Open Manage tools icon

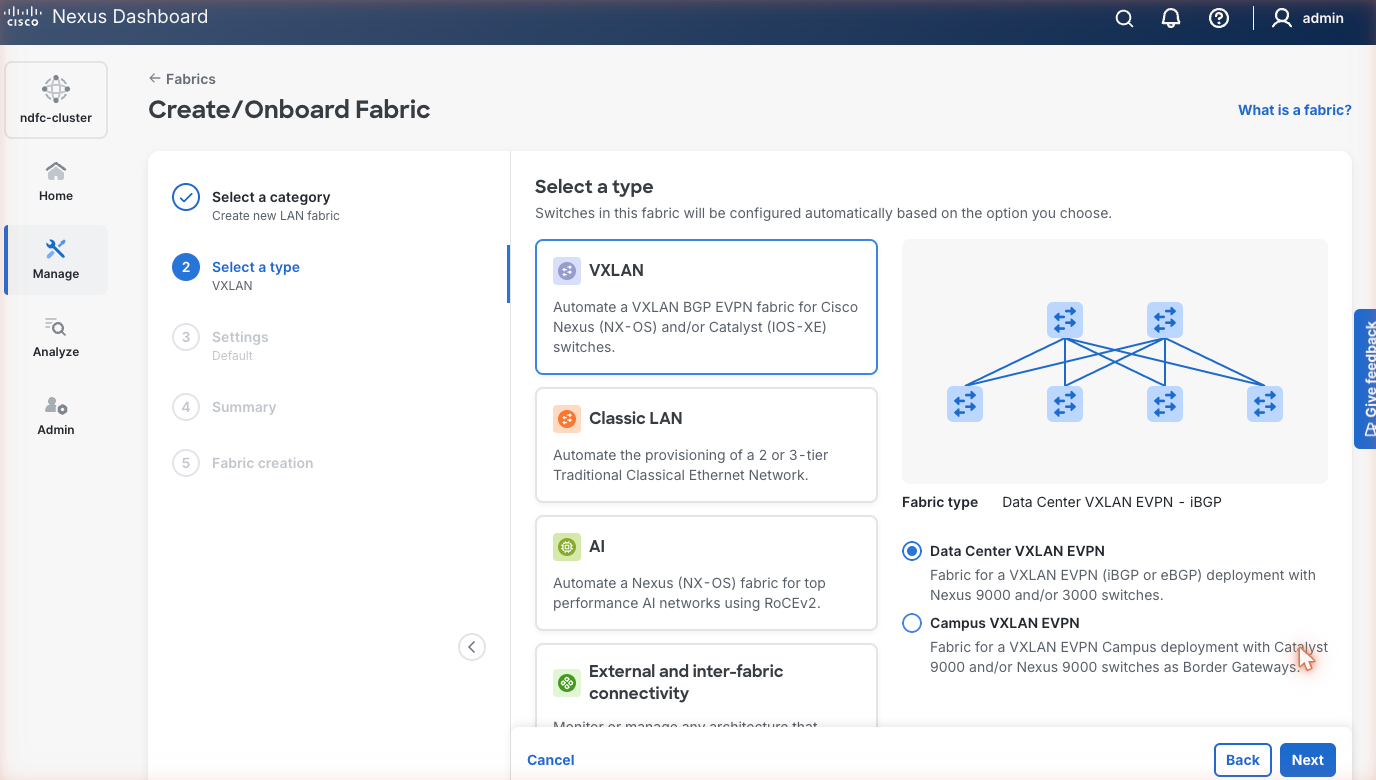click(56, 248)
